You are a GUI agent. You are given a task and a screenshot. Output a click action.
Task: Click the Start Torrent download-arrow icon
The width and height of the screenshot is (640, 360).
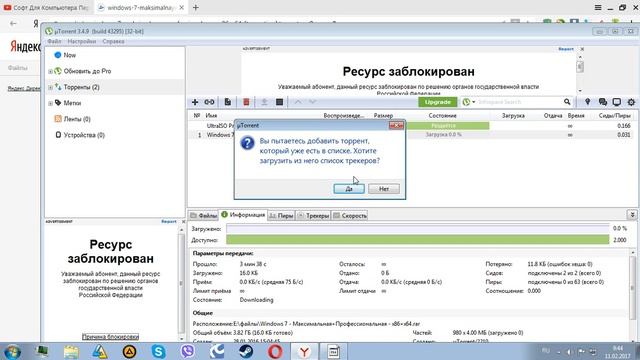click(x=264, y=102)
